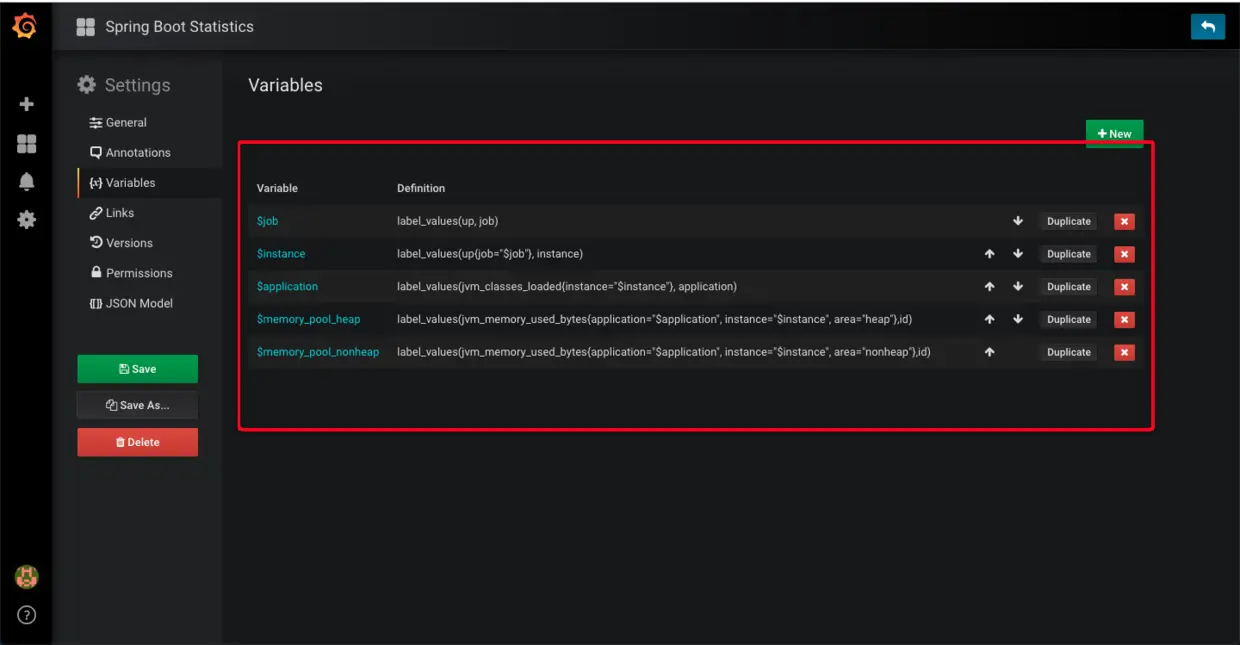The width and height of the screenshot is (1240, 645).
Task: Click the red Delete dashboard button
Action: pyautogui.click(x=138, y=442)
